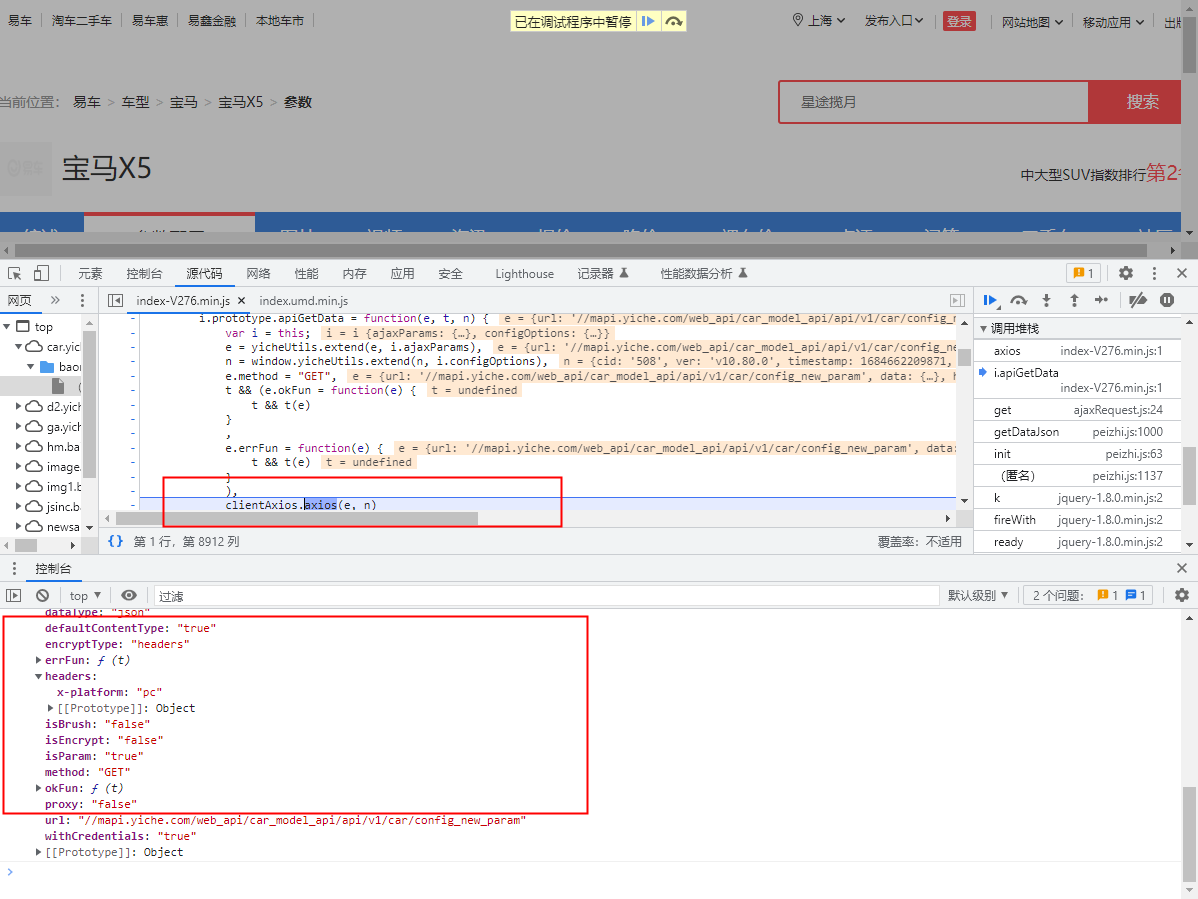Collapse the top frame tree node
This screenshot has height=899, width=1198.
click(7, 327)
